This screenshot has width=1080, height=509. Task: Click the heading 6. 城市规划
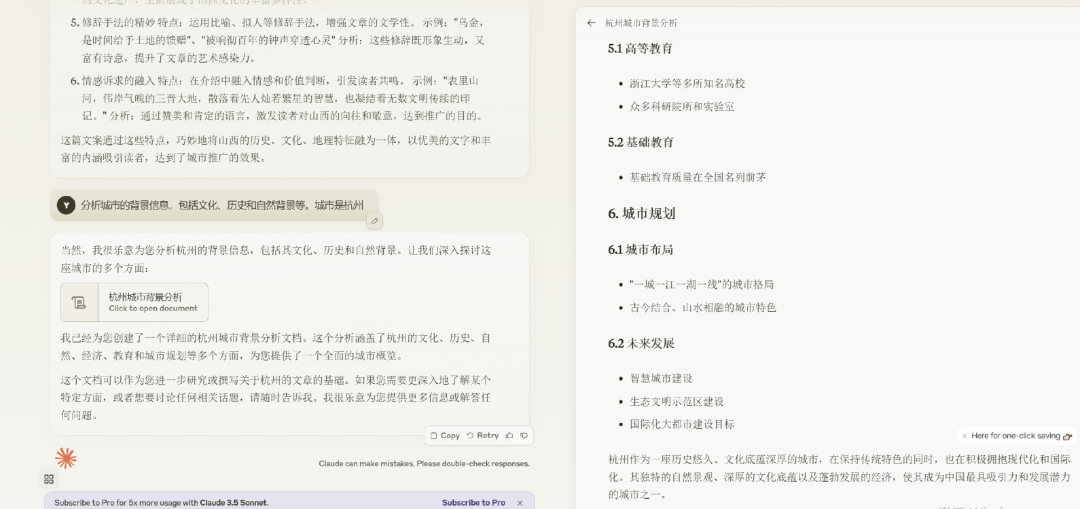click(641, 214)
